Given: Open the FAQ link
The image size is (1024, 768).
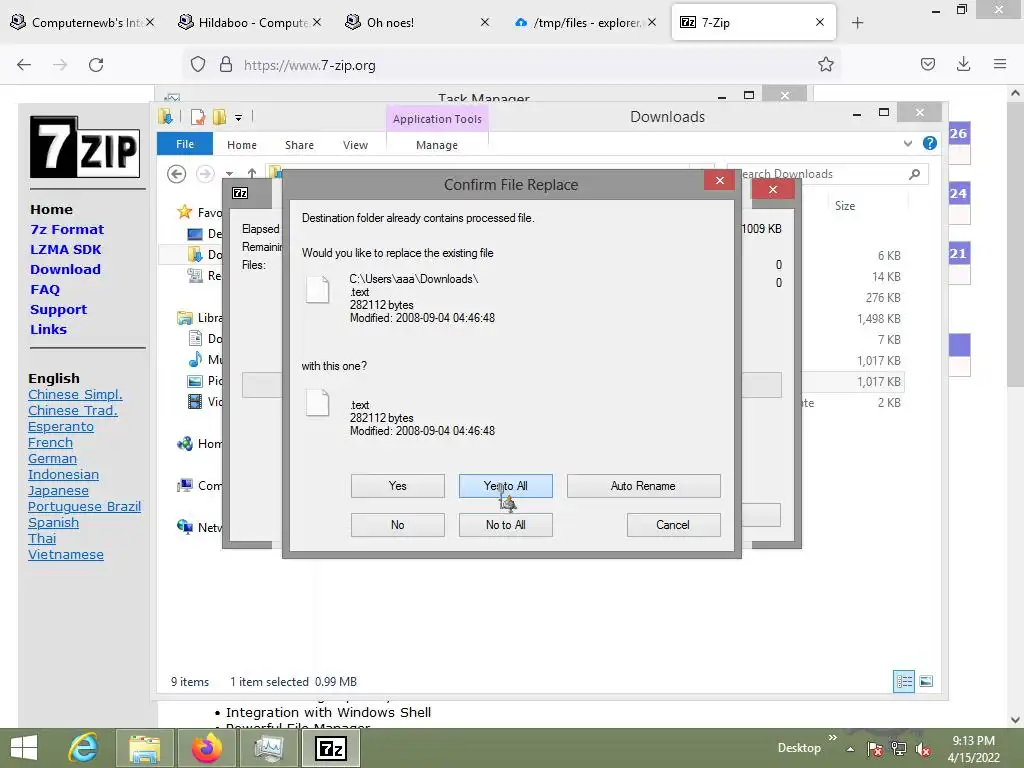Looking at the screenshot, I should [44, 289].
